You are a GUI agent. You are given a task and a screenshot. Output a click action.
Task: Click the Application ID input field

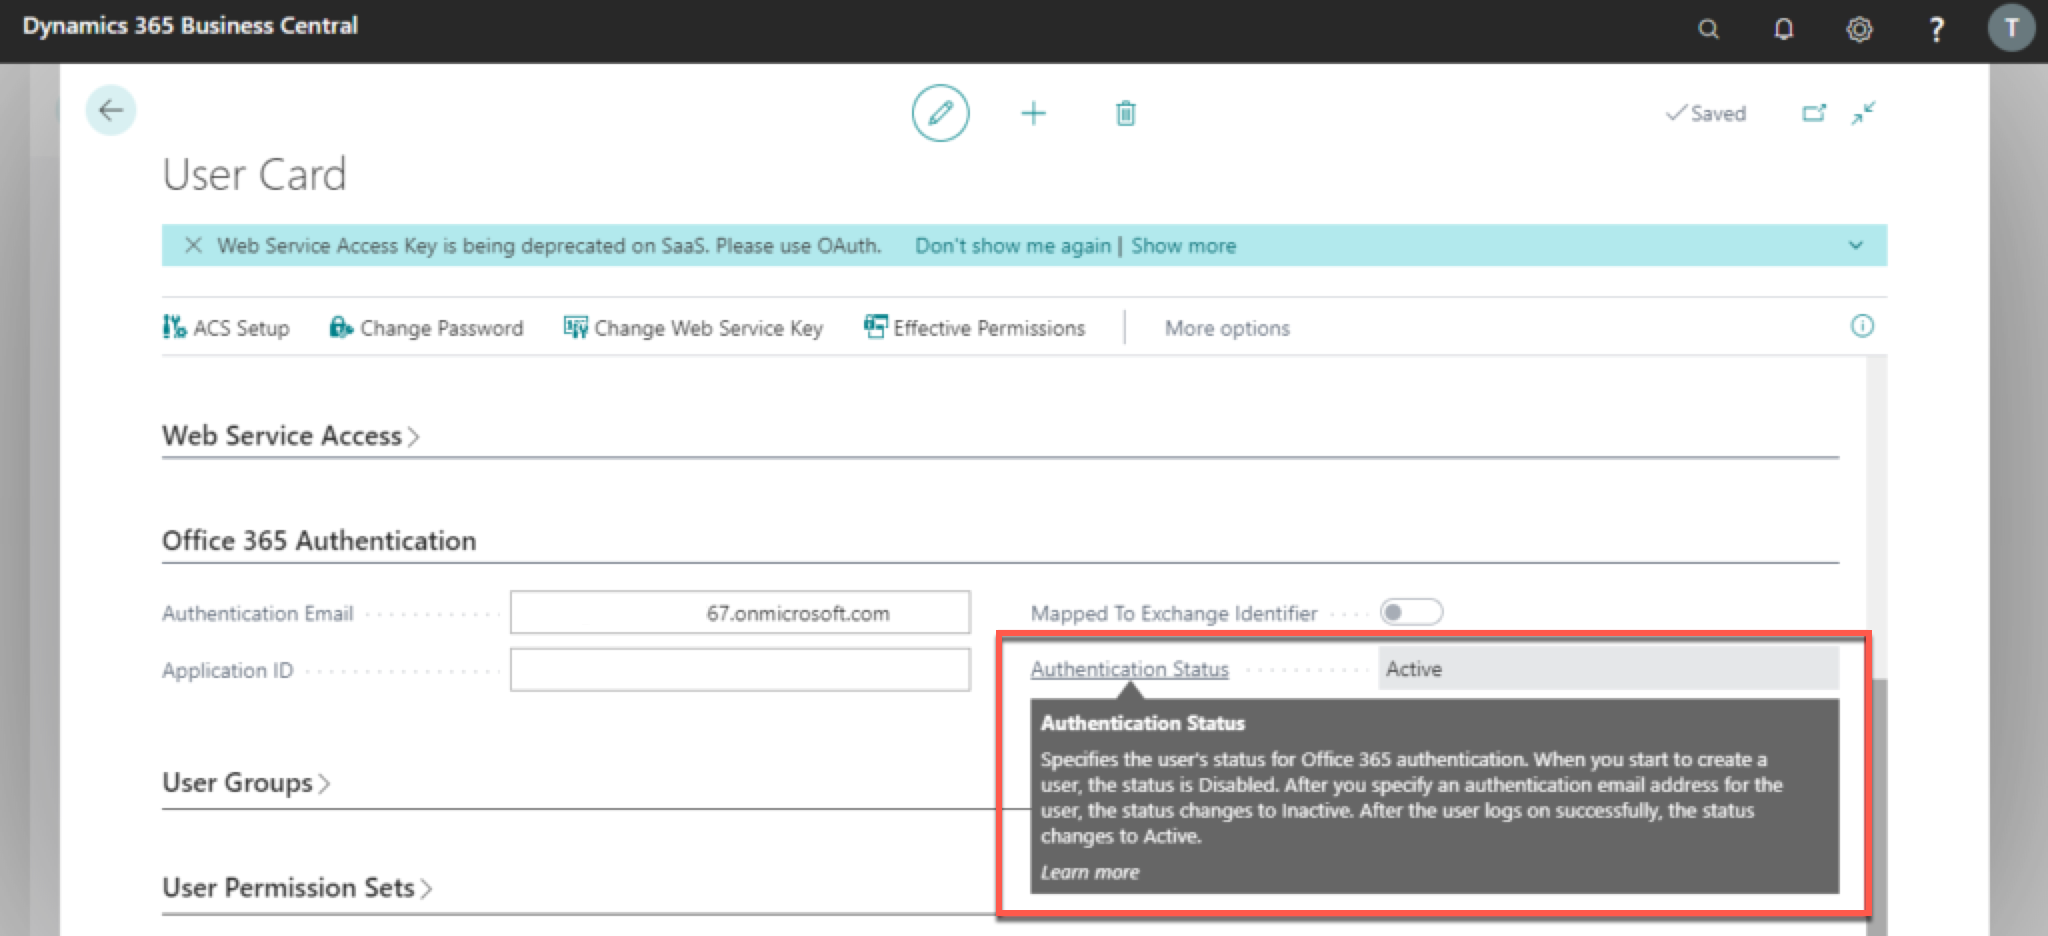[x=740, y=670]
